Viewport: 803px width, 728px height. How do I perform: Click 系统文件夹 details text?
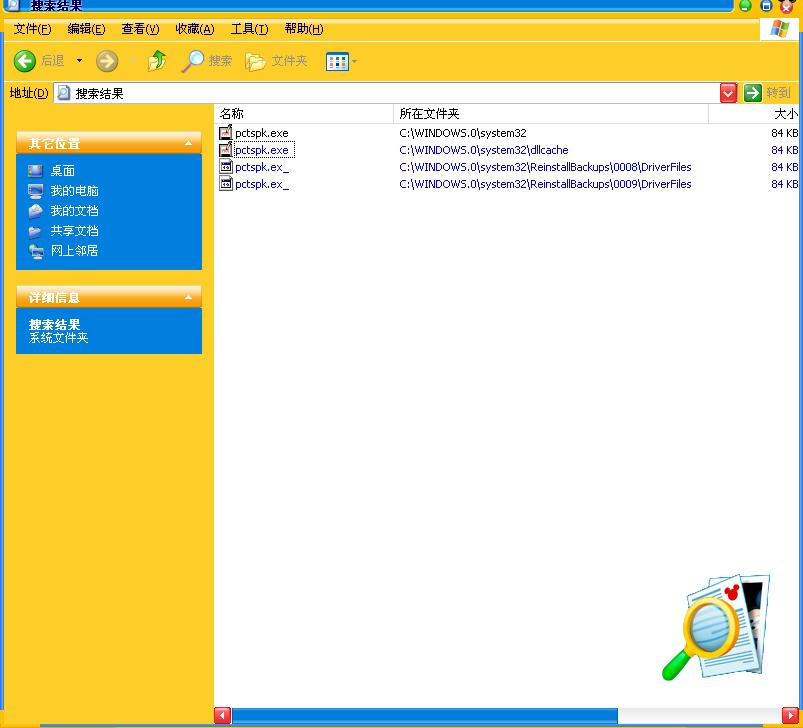pyautogui.click(x=58, y=337)
